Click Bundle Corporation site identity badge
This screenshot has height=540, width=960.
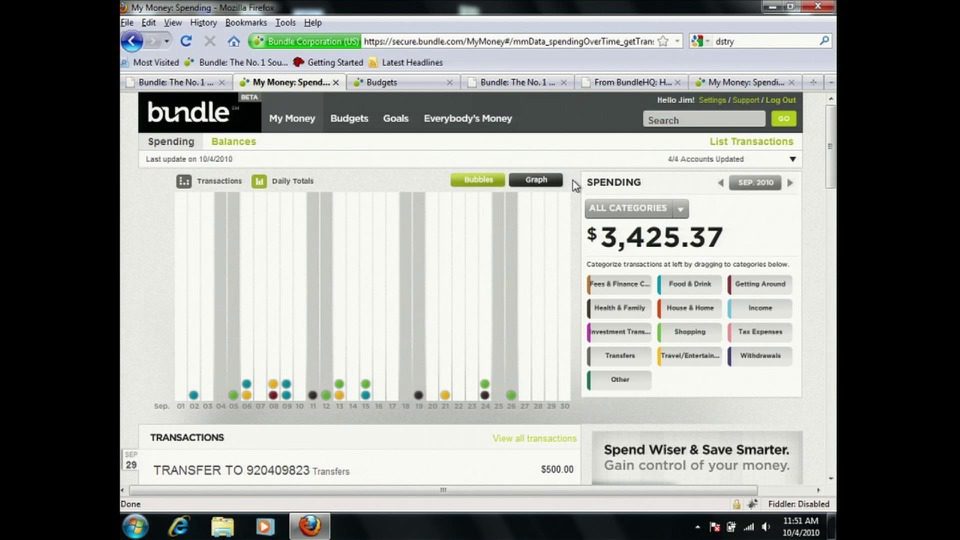pos(305,41)
